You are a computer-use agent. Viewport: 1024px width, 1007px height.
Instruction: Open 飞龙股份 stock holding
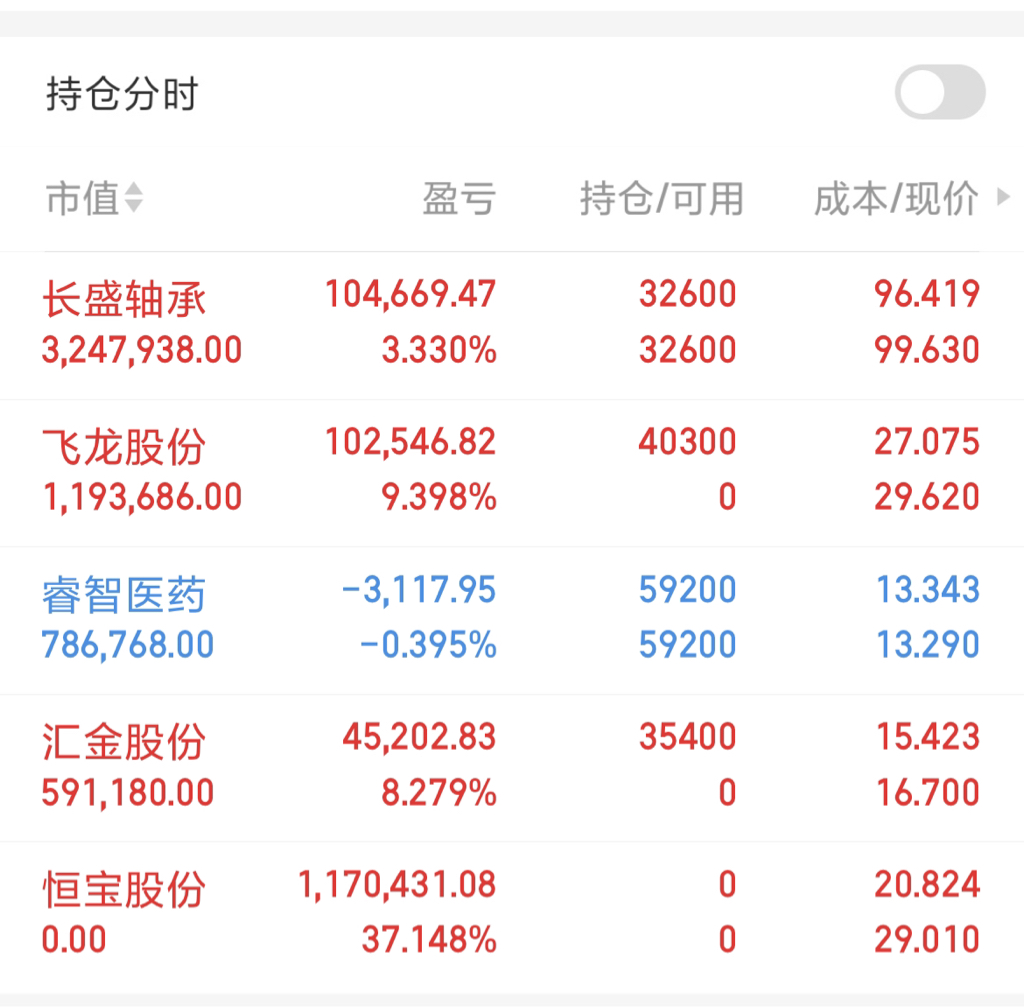(x=512, y=473)
